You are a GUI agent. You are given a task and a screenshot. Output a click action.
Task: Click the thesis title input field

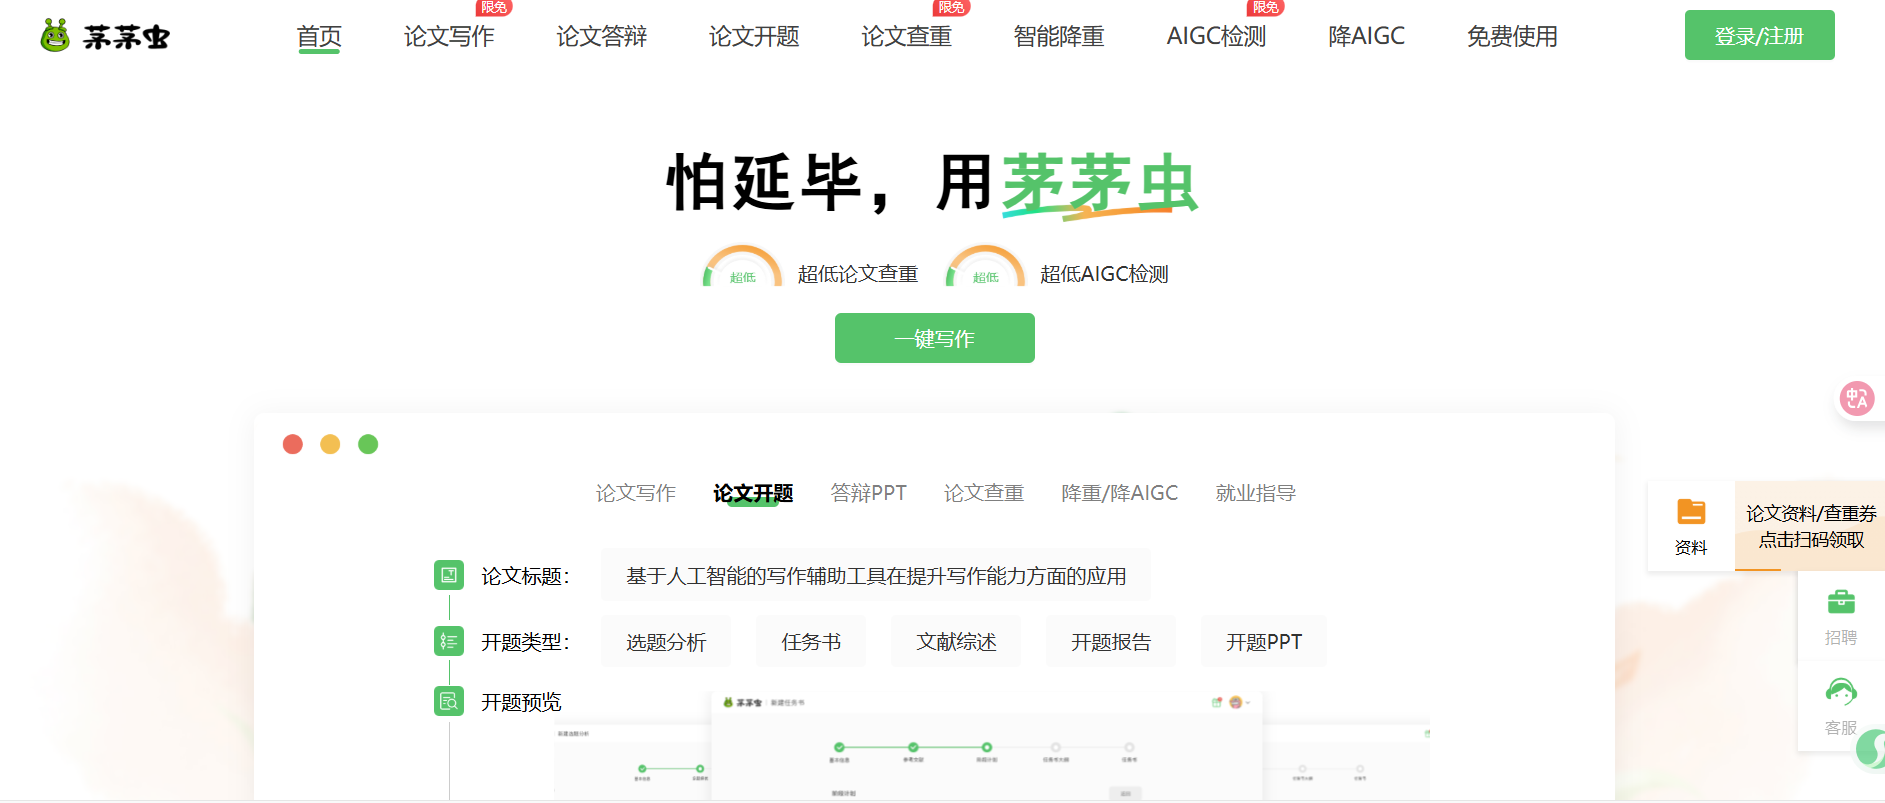tap(876, 575)
